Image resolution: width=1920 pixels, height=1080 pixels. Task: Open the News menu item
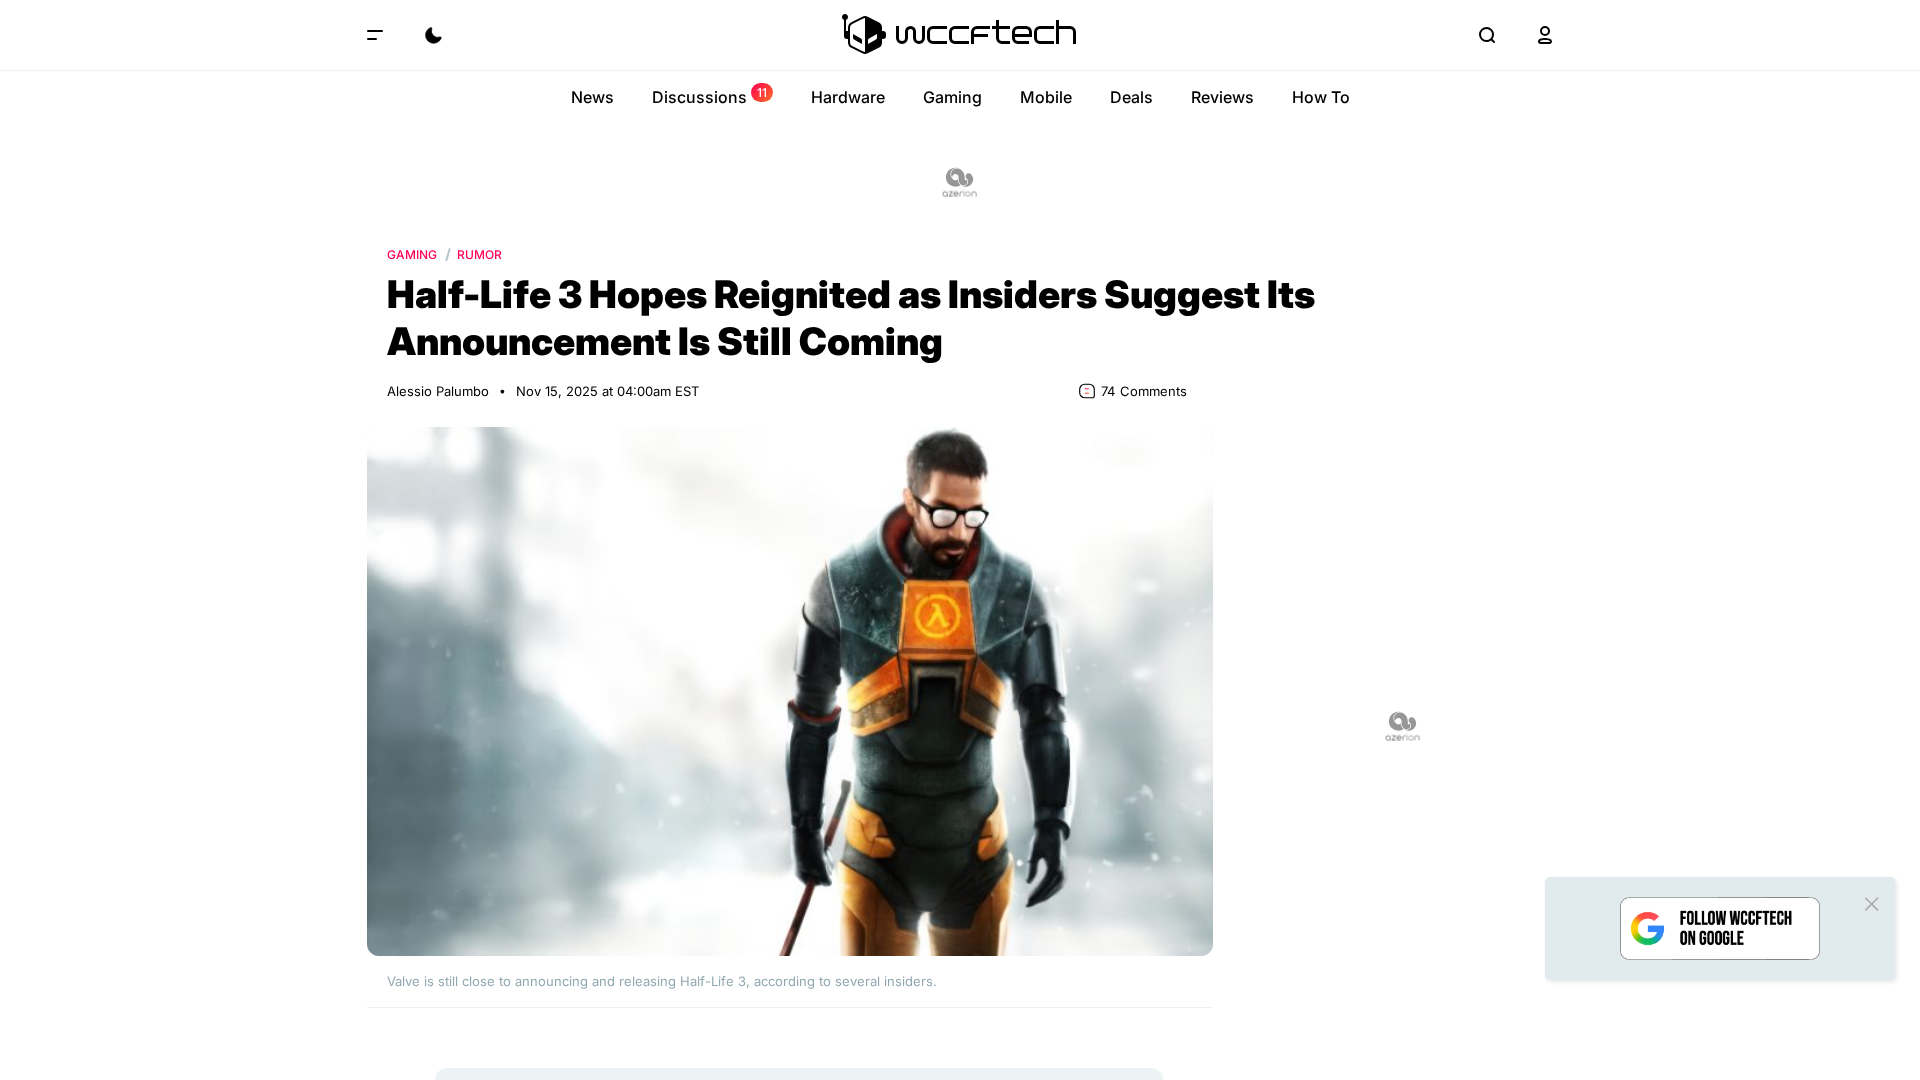coord(592,97)
